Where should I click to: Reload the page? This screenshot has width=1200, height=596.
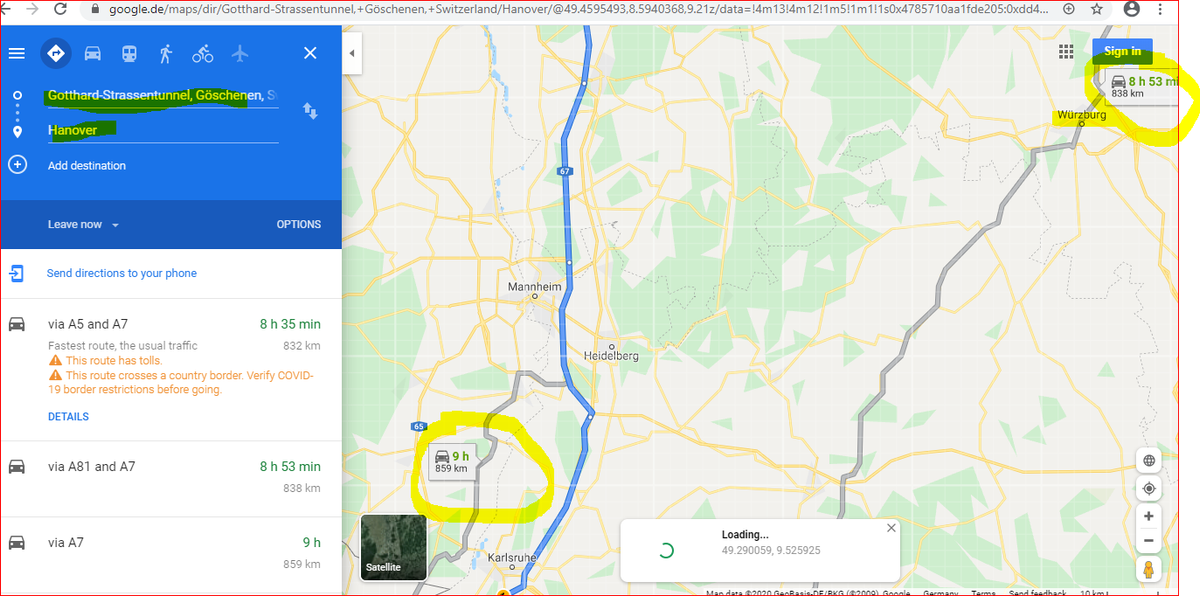(x=61, y=8)
